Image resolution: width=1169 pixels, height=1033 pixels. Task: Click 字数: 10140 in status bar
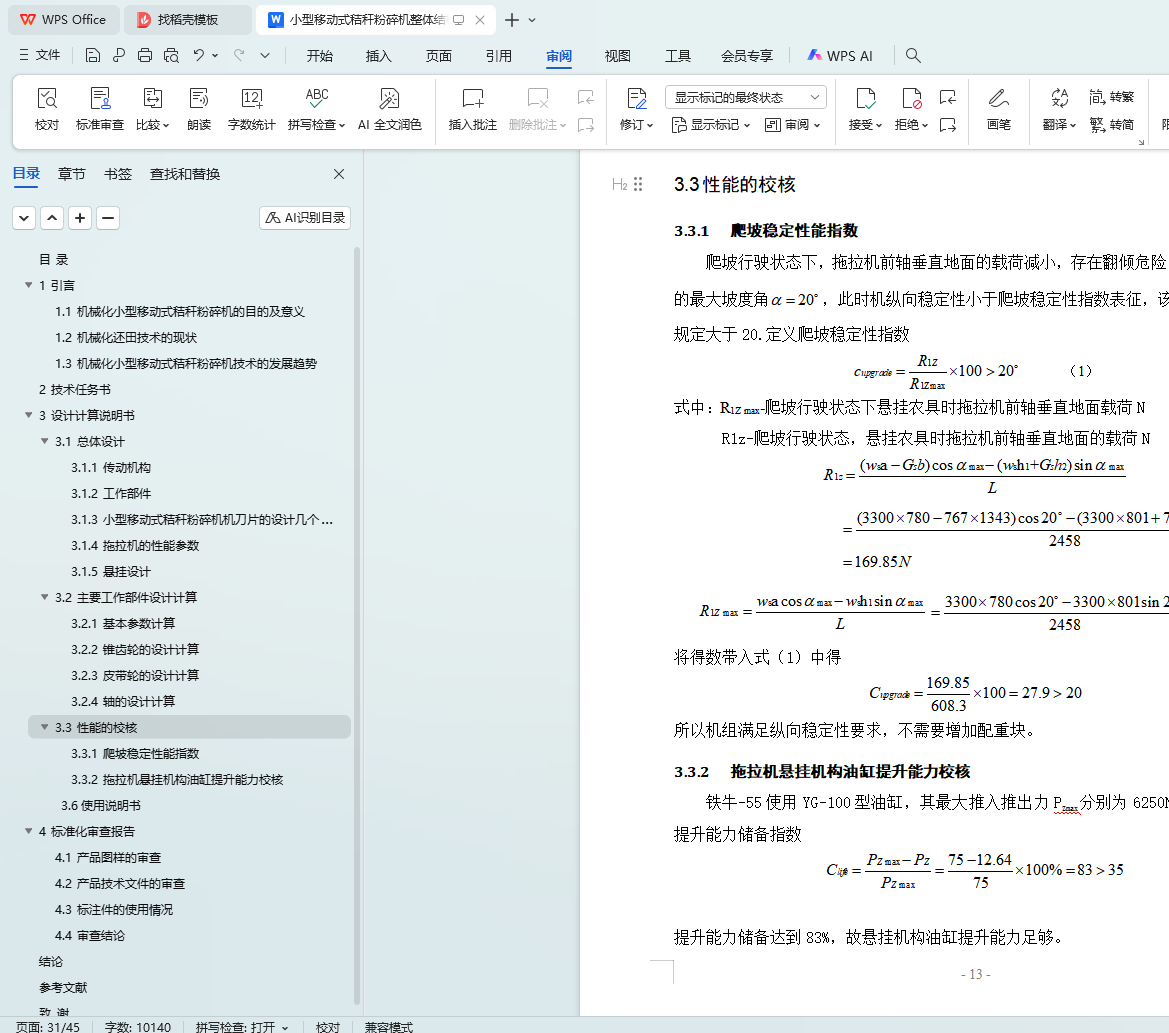[138, 1026]
